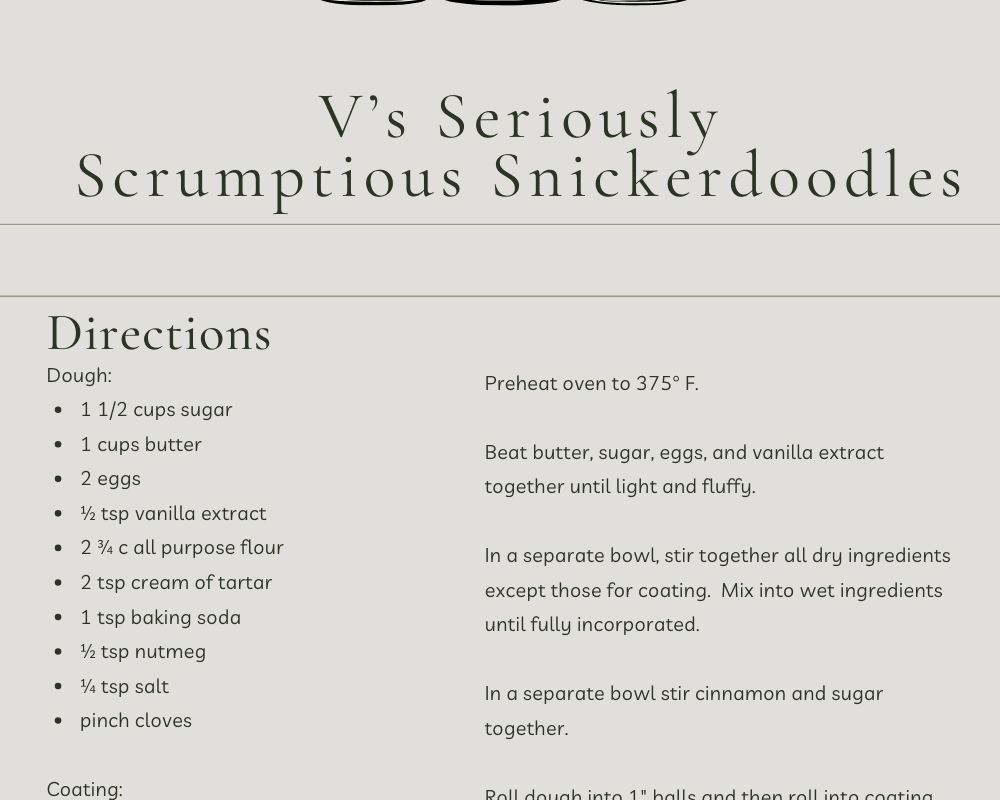Screen dimensions: 1000x800
Task: Click the 'Roll dough into 1" balls' step
Action: click(708, 793)
